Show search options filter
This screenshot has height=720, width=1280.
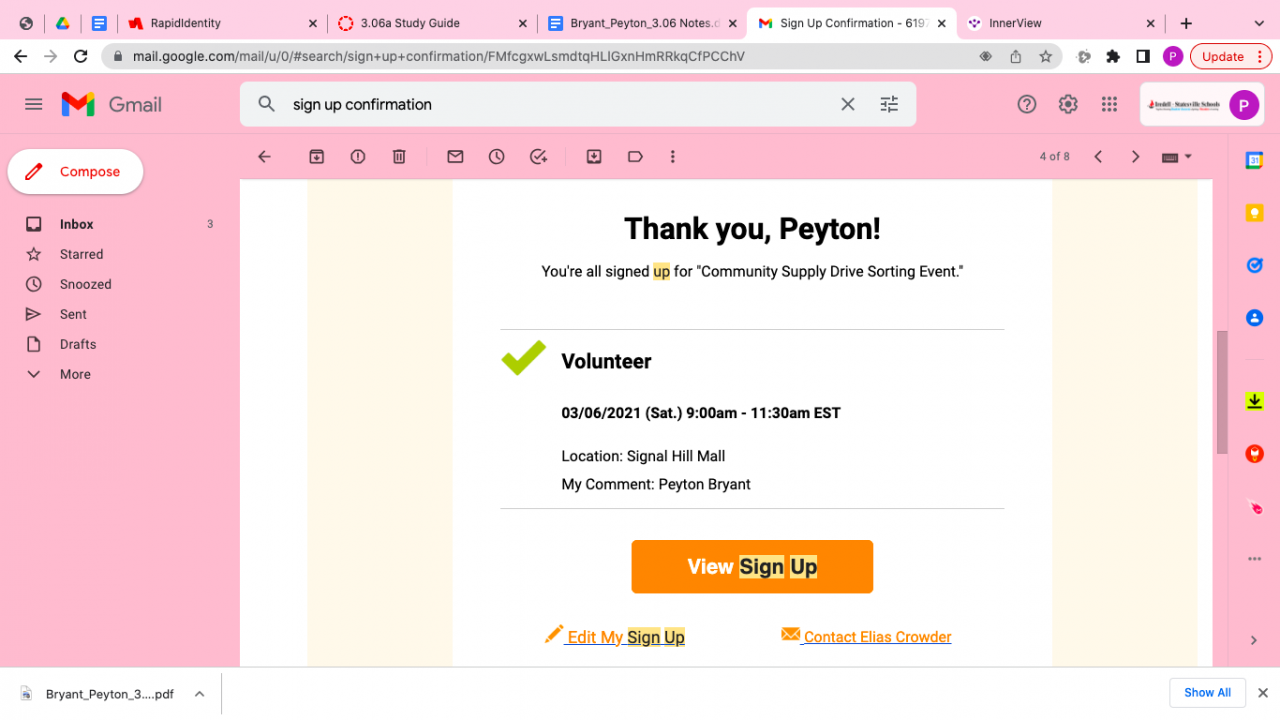[889, 104]
